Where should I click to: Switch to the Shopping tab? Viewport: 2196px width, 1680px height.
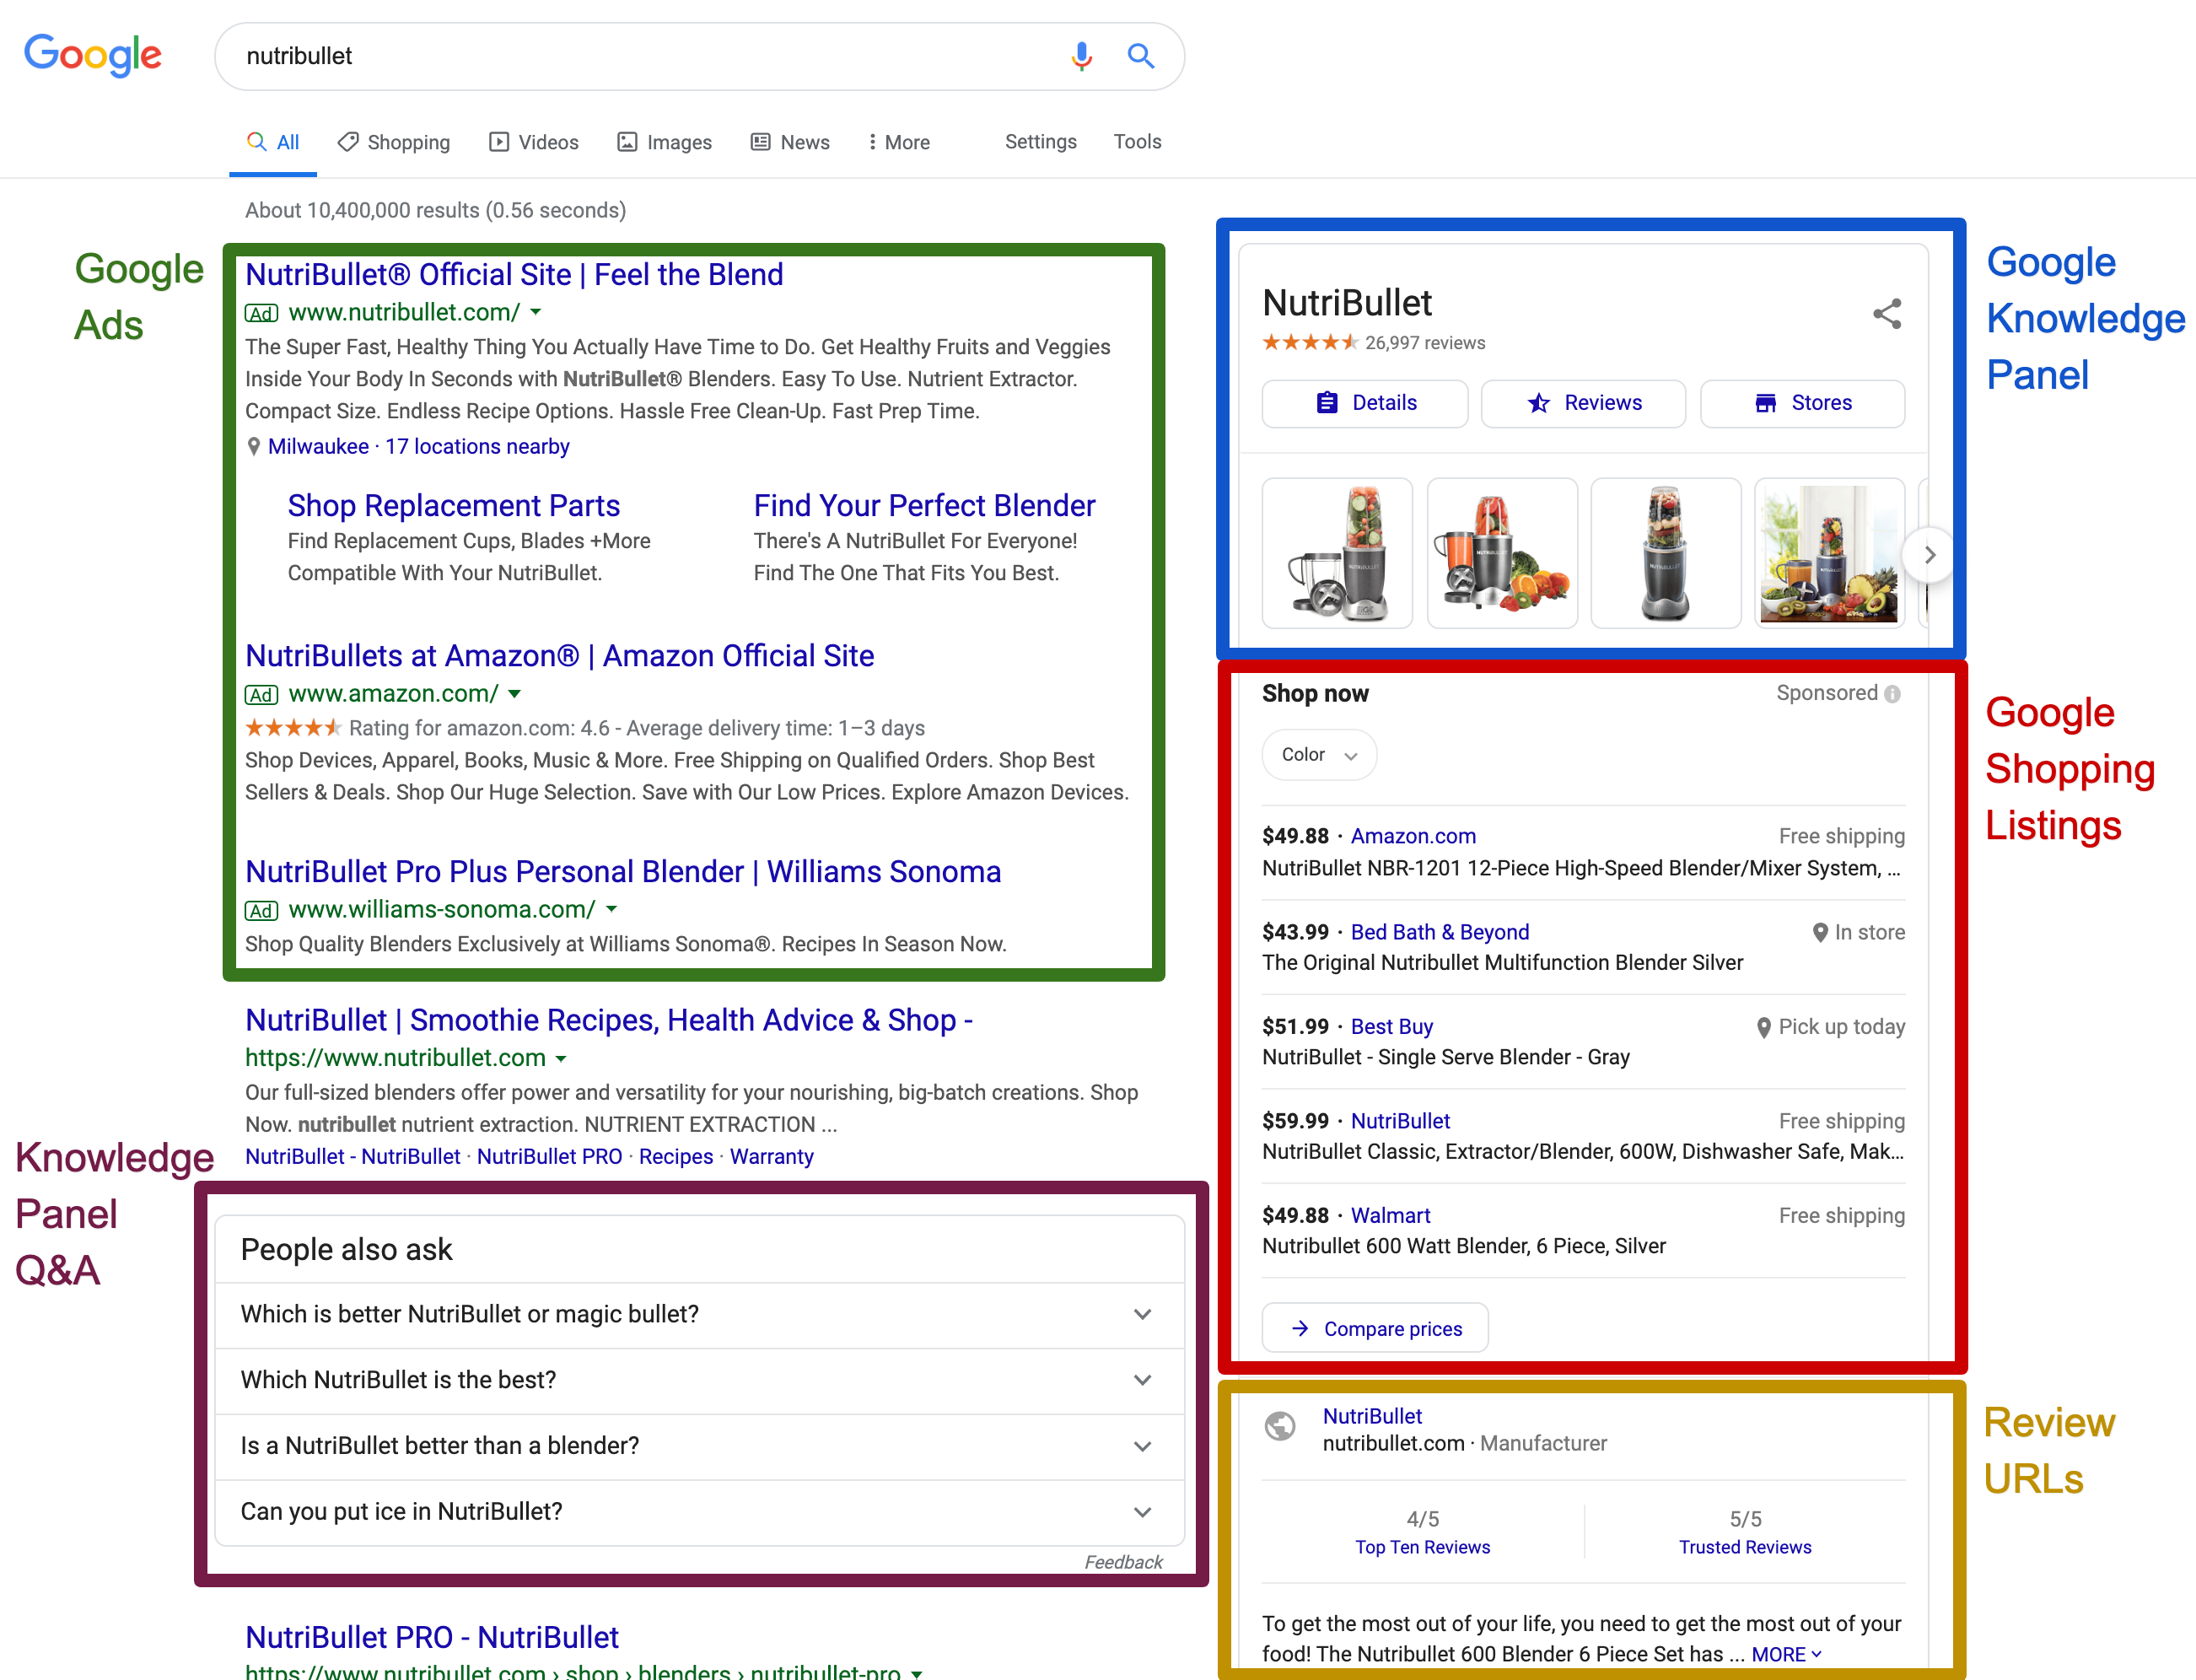[394, 142]
